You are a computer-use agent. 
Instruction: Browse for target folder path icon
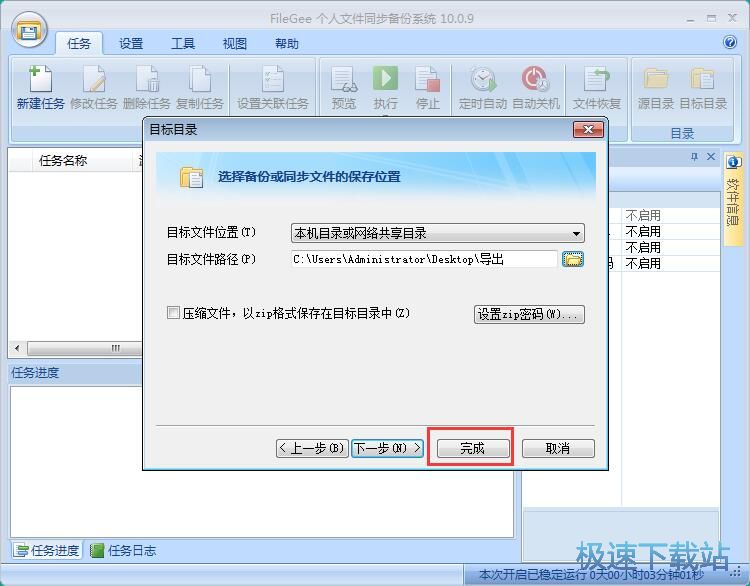coord(573,259)
